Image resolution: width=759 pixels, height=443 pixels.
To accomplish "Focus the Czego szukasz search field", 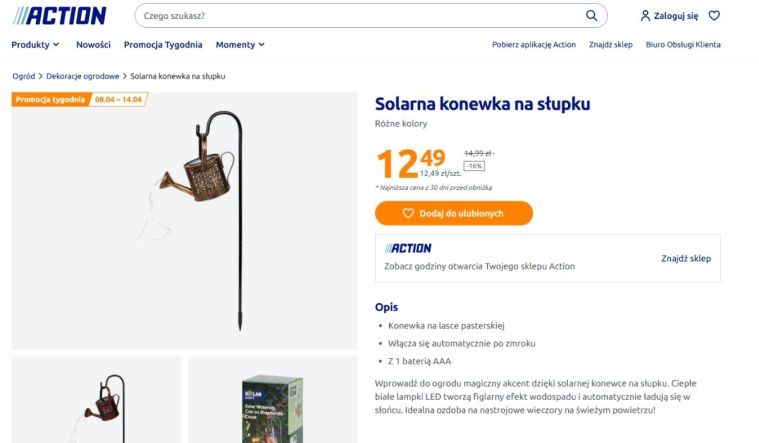I will 360,16.
